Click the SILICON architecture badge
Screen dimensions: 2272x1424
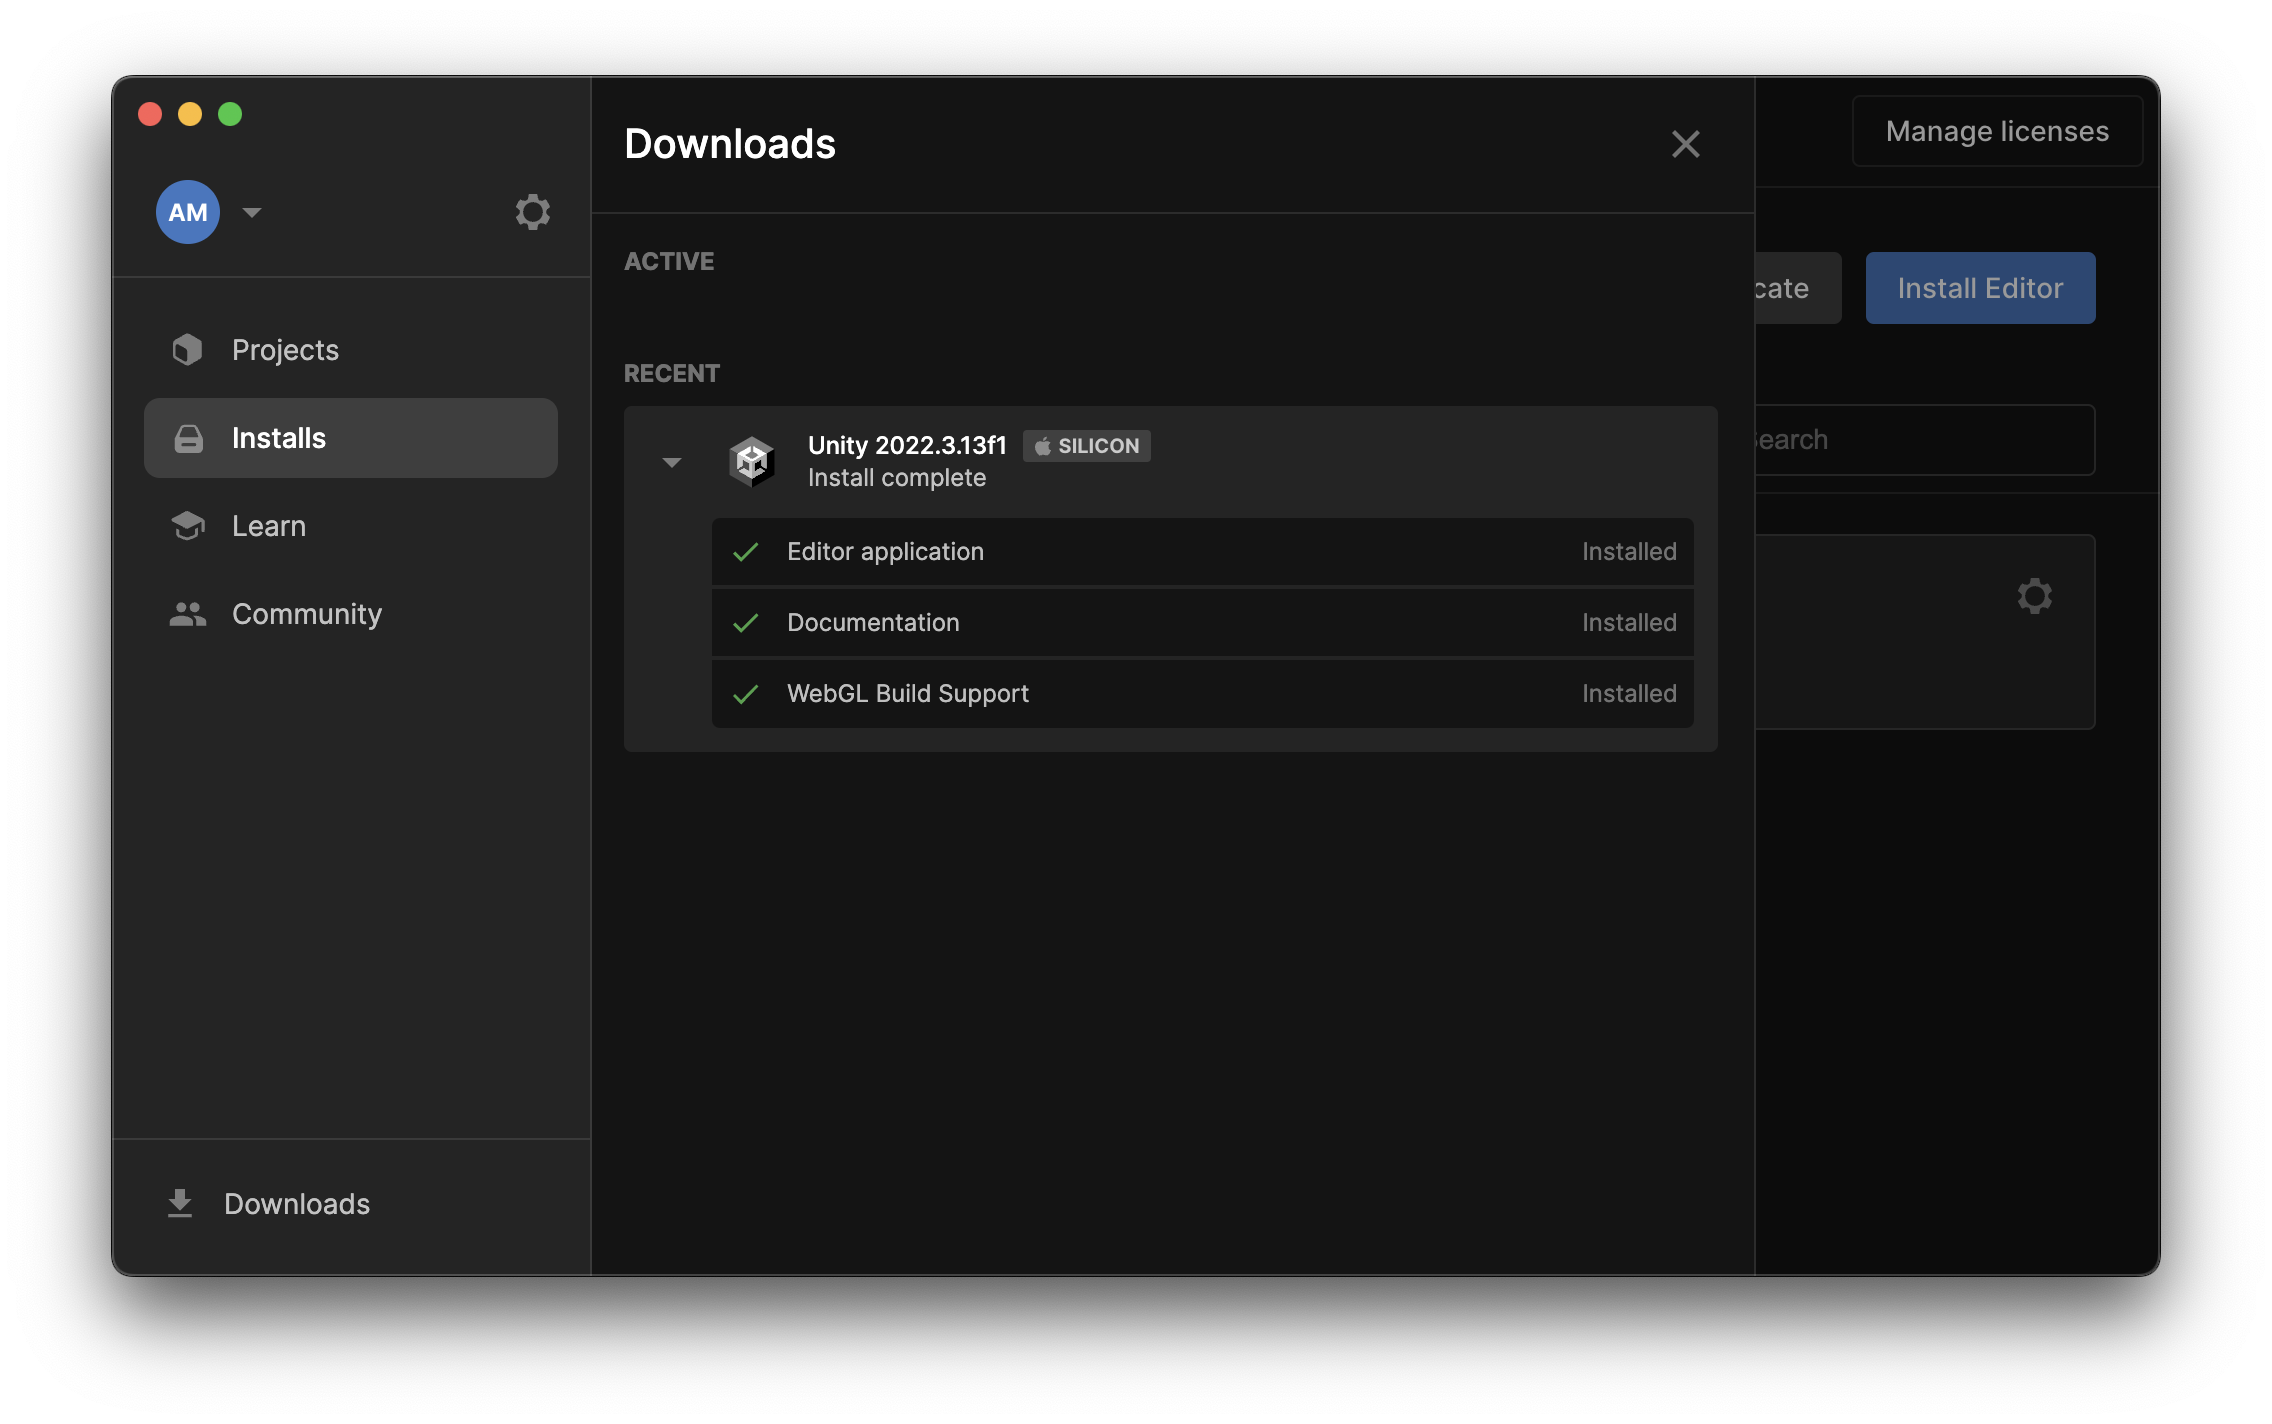click(1086, 446)
